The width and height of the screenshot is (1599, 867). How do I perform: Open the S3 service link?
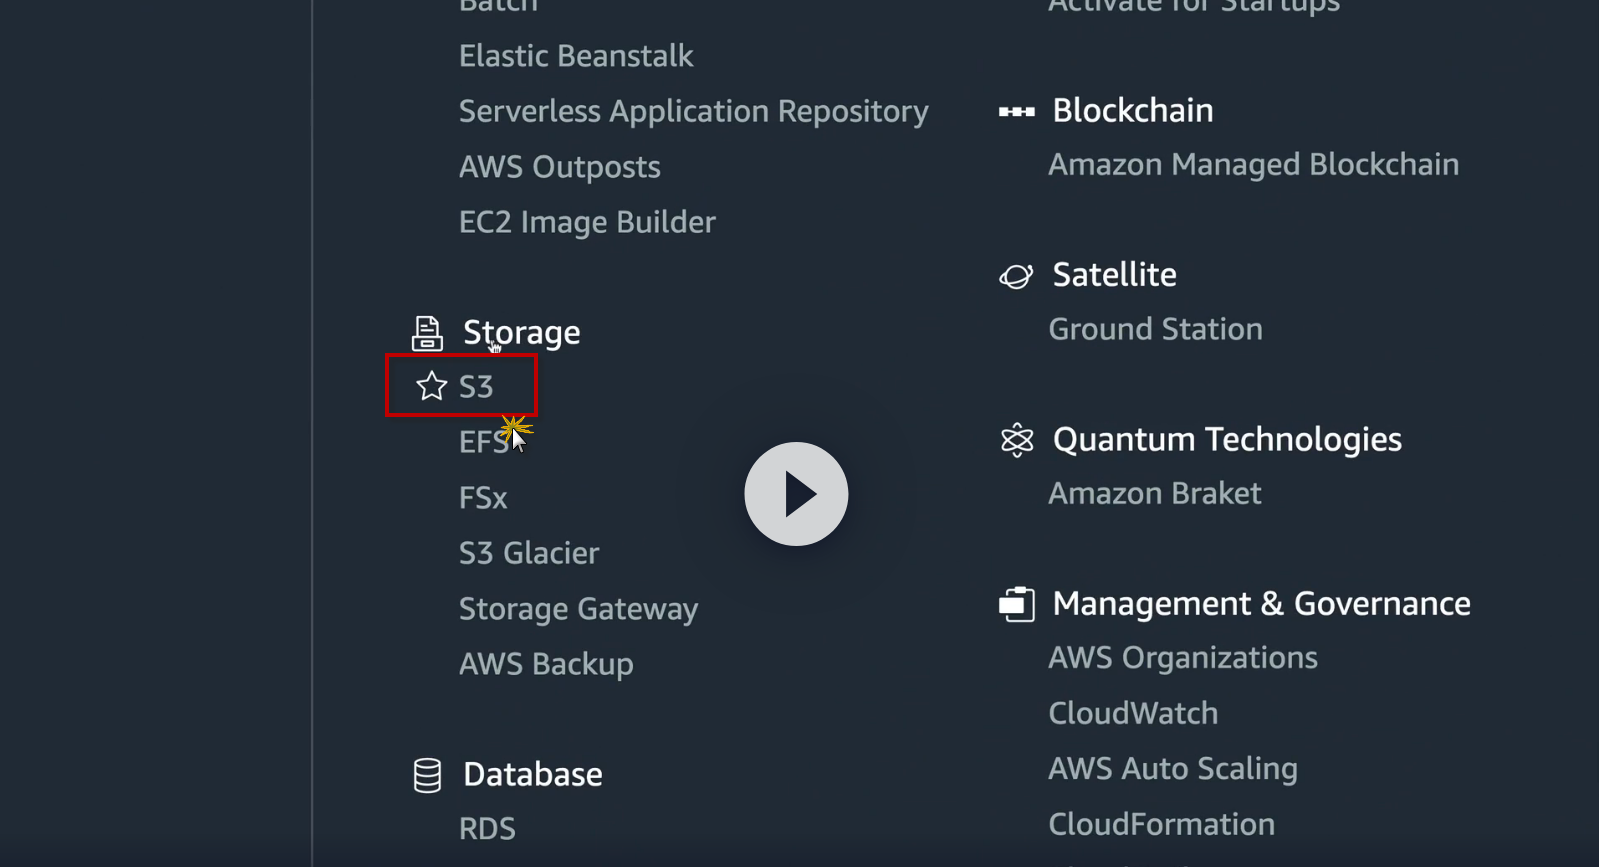[476, 387]
